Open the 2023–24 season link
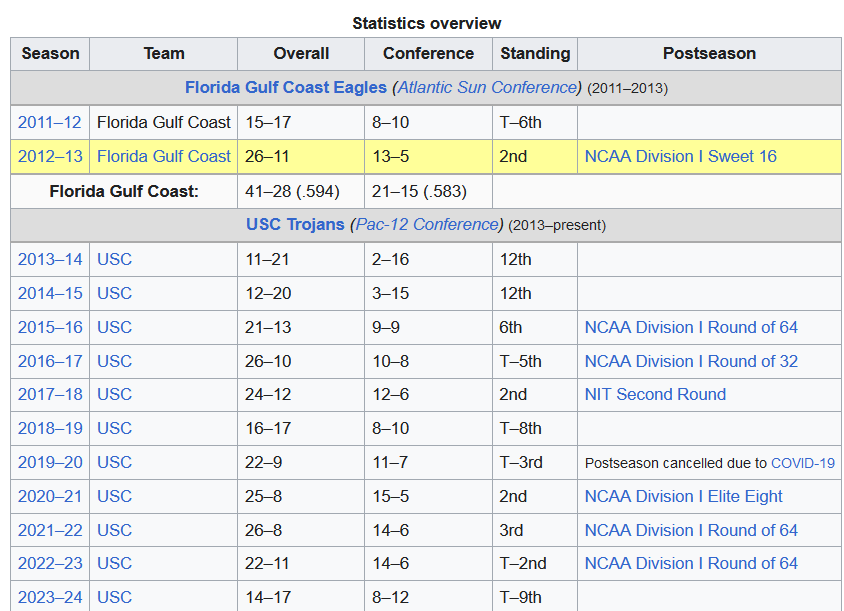This screenshot has height=611, width=844. click(x=50, y=597)
